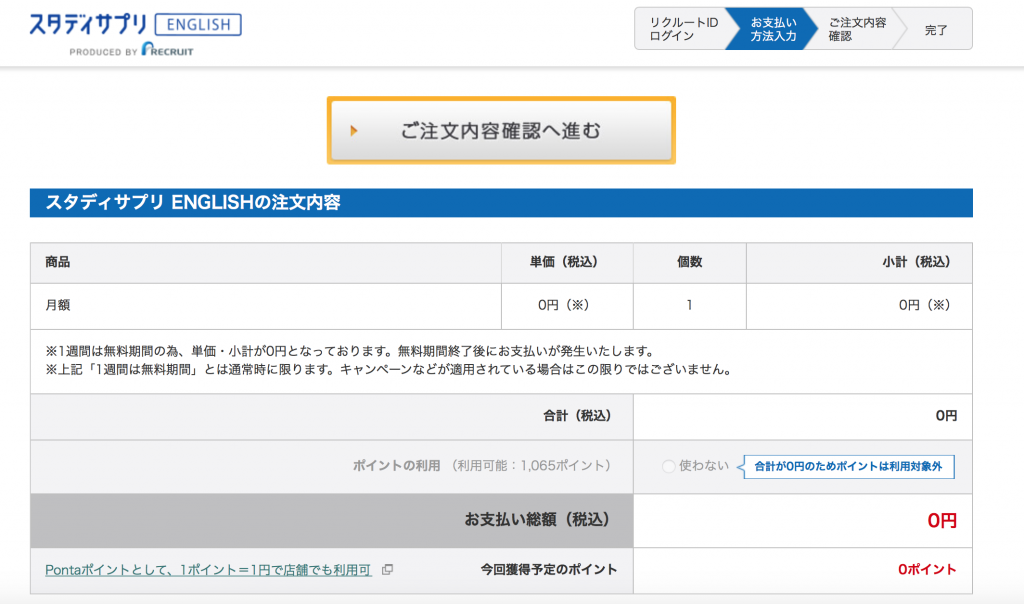
Task: Click the 合計（税込） label
Action: 577,416
